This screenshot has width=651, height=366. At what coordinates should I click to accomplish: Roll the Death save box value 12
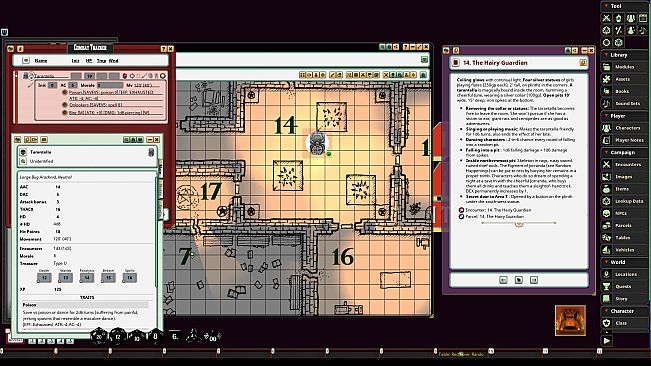(44, 278)
